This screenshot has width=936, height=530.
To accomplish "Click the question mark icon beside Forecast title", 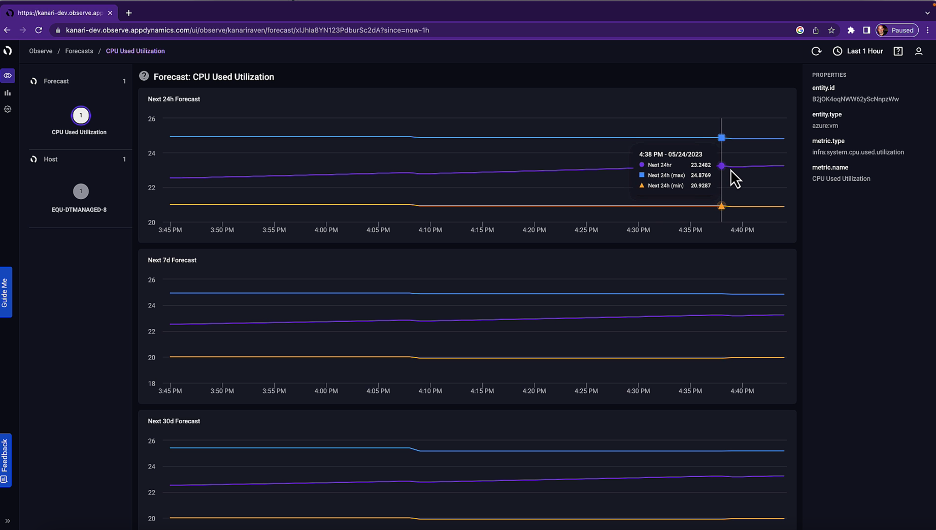I will point(144,76).
